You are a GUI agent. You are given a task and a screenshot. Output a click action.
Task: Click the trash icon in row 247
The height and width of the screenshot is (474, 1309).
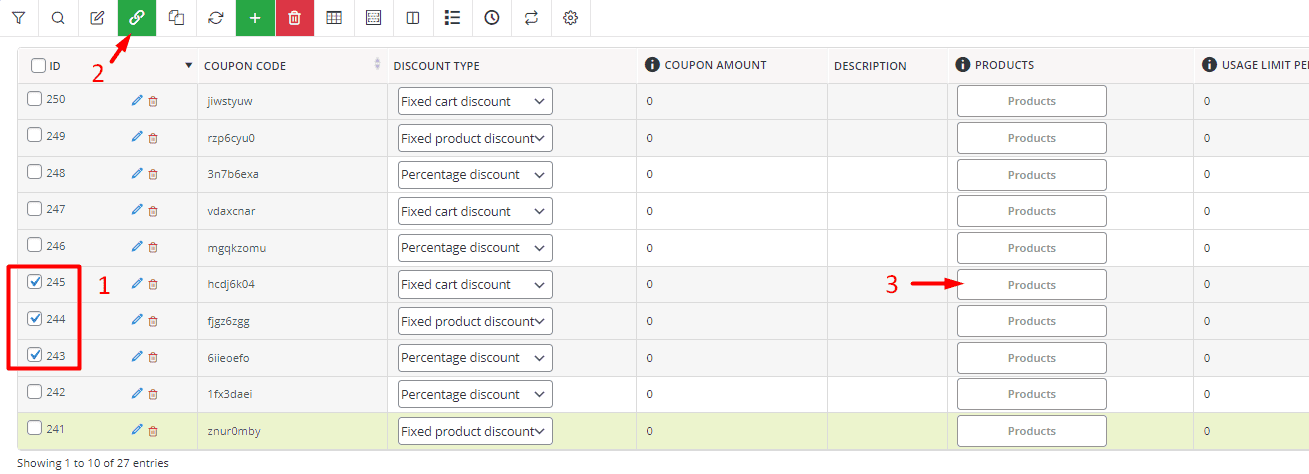[x=153, y=211]
